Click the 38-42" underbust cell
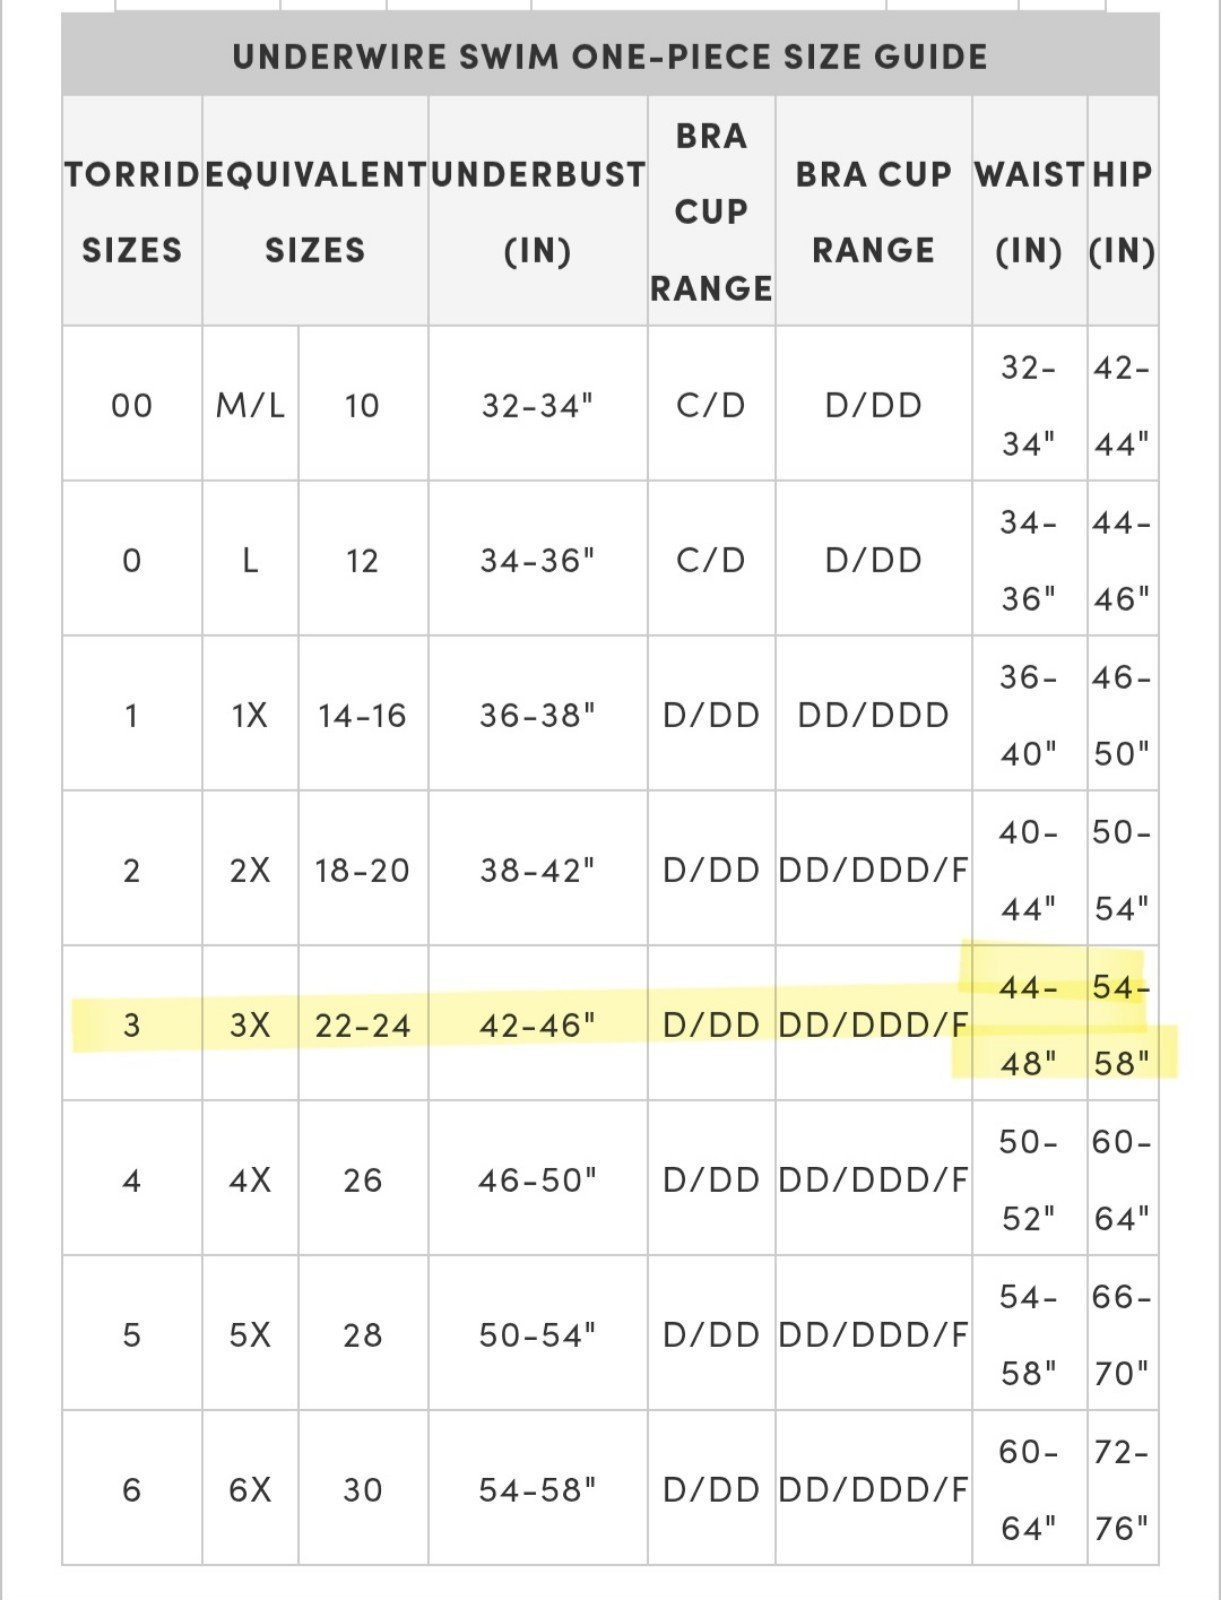This screenshot has width=1221, height=1600. click(x=538, y=869)
